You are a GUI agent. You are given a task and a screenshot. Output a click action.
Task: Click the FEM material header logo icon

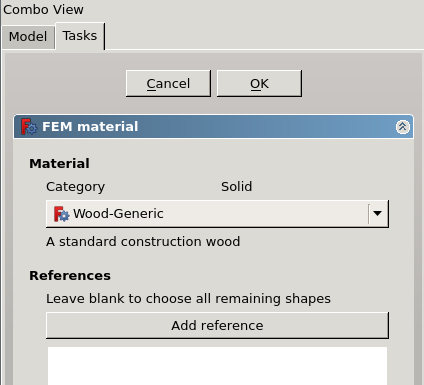click(29, 127)
